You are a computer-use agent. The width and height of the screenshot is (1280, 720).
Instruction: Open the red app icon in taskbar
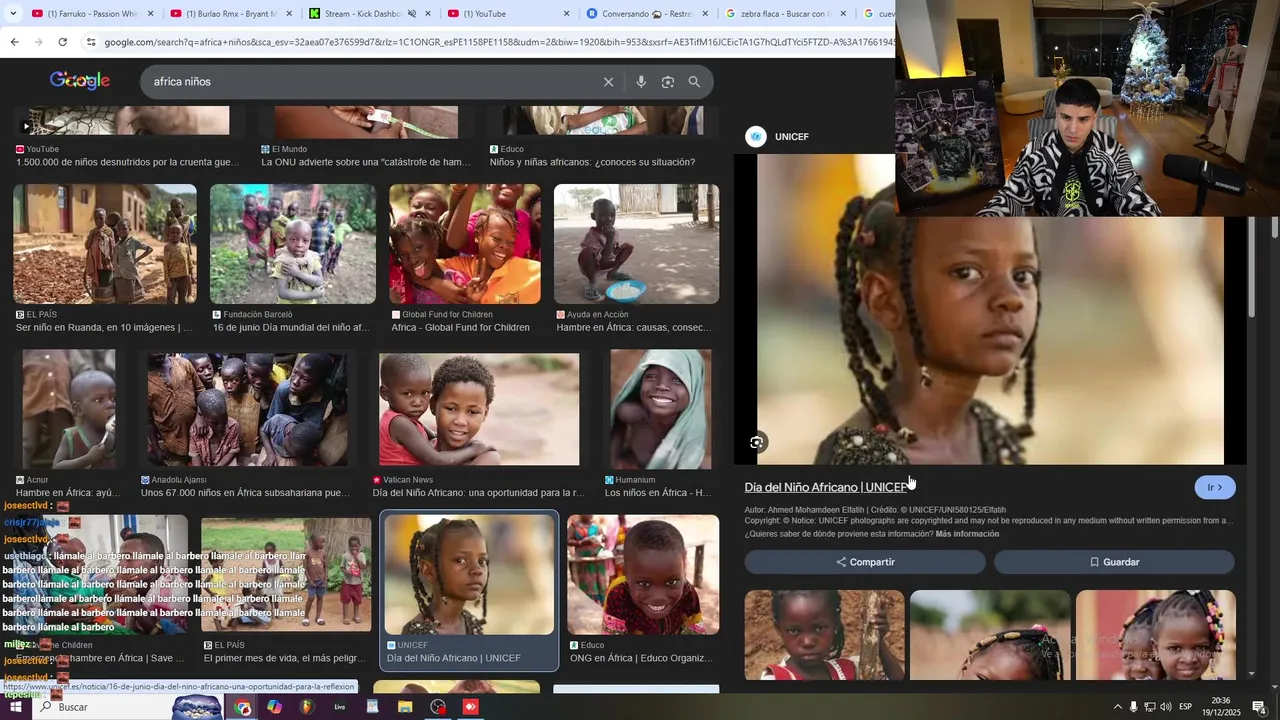click(470, 707)
